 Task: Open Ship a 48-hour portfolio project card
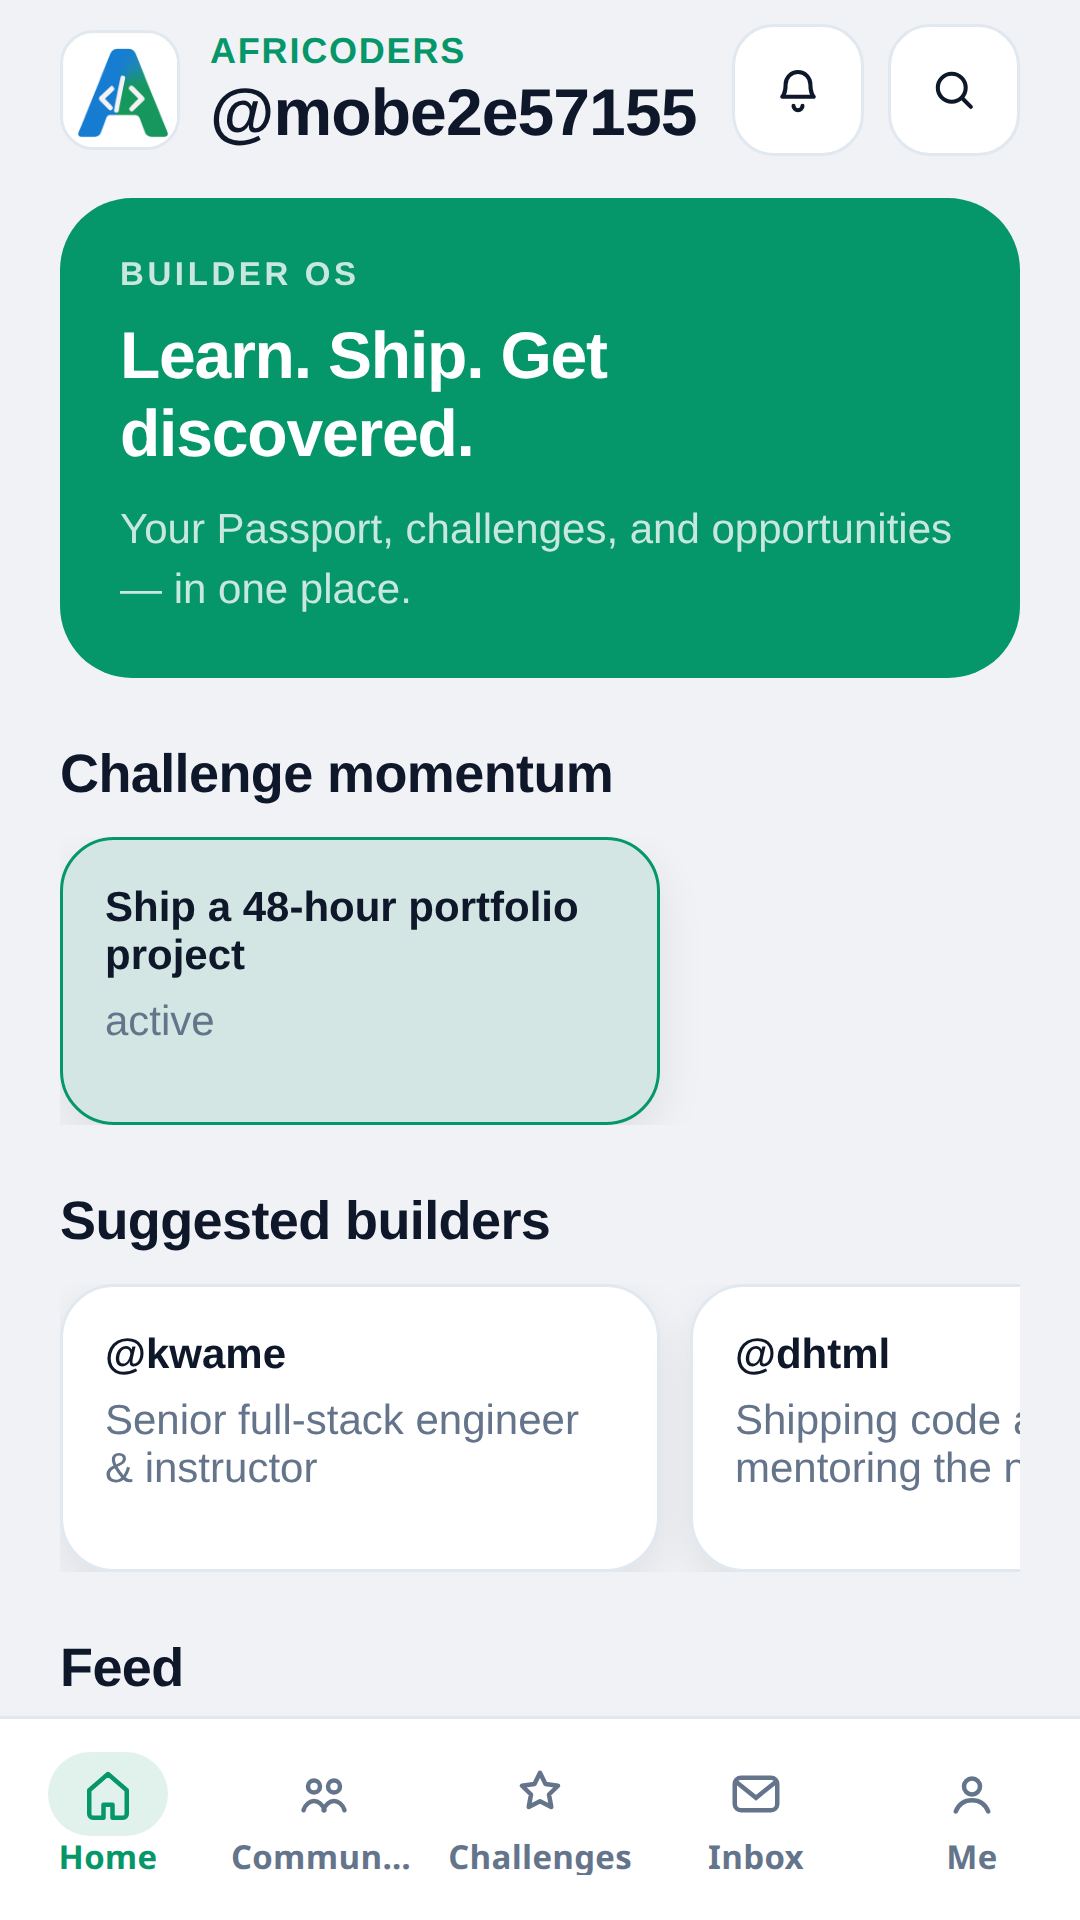click(360, 981)
